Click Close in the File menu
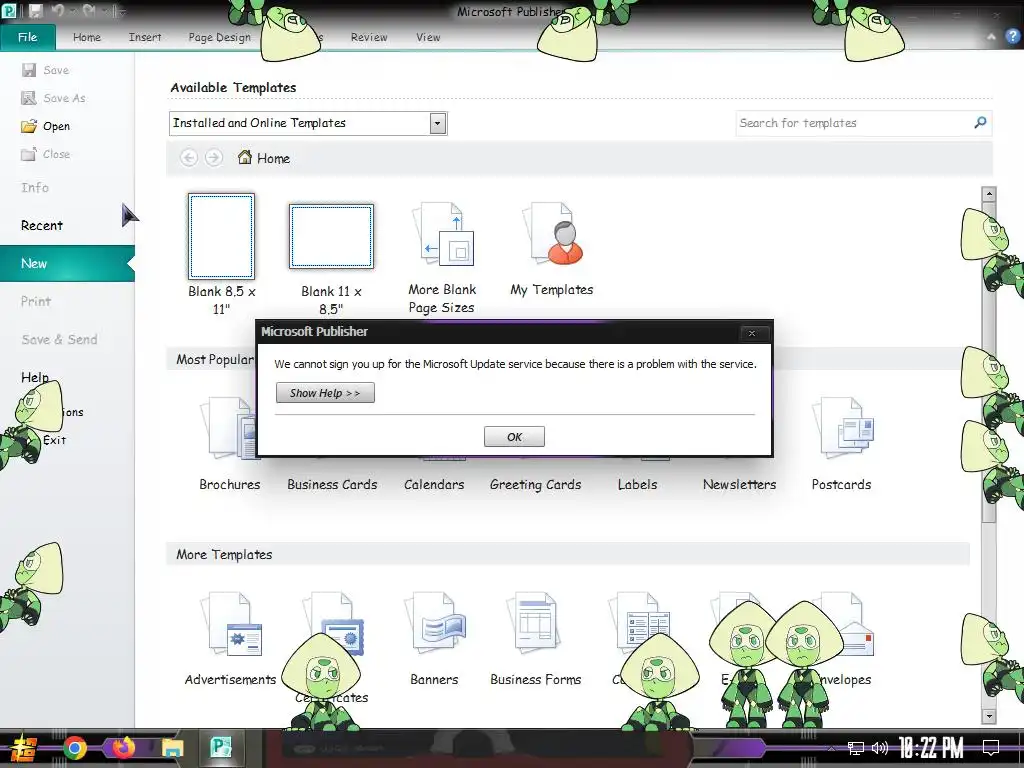Screen dimensions: 1024x768 (46, 154)
